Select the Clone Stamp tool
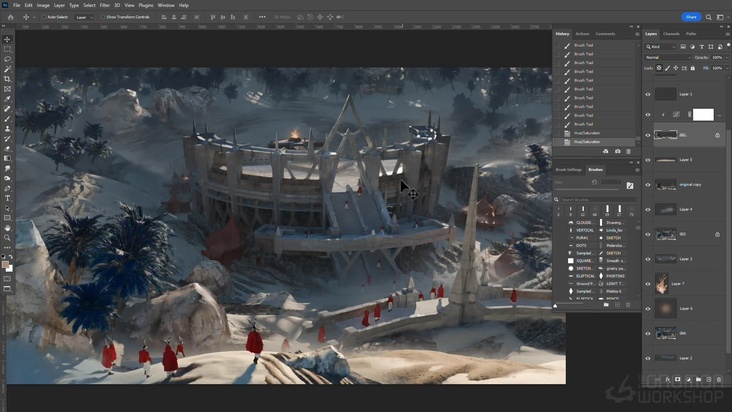This screenshot has width=732, height=412. point(7,129)
